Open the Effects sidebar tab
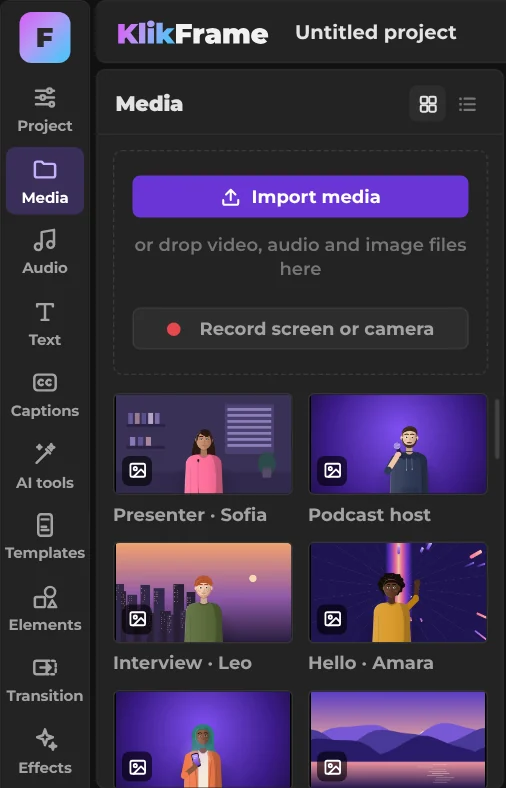Image resolution: width=506 pixels, height=788 pixels. click(45, 752)
